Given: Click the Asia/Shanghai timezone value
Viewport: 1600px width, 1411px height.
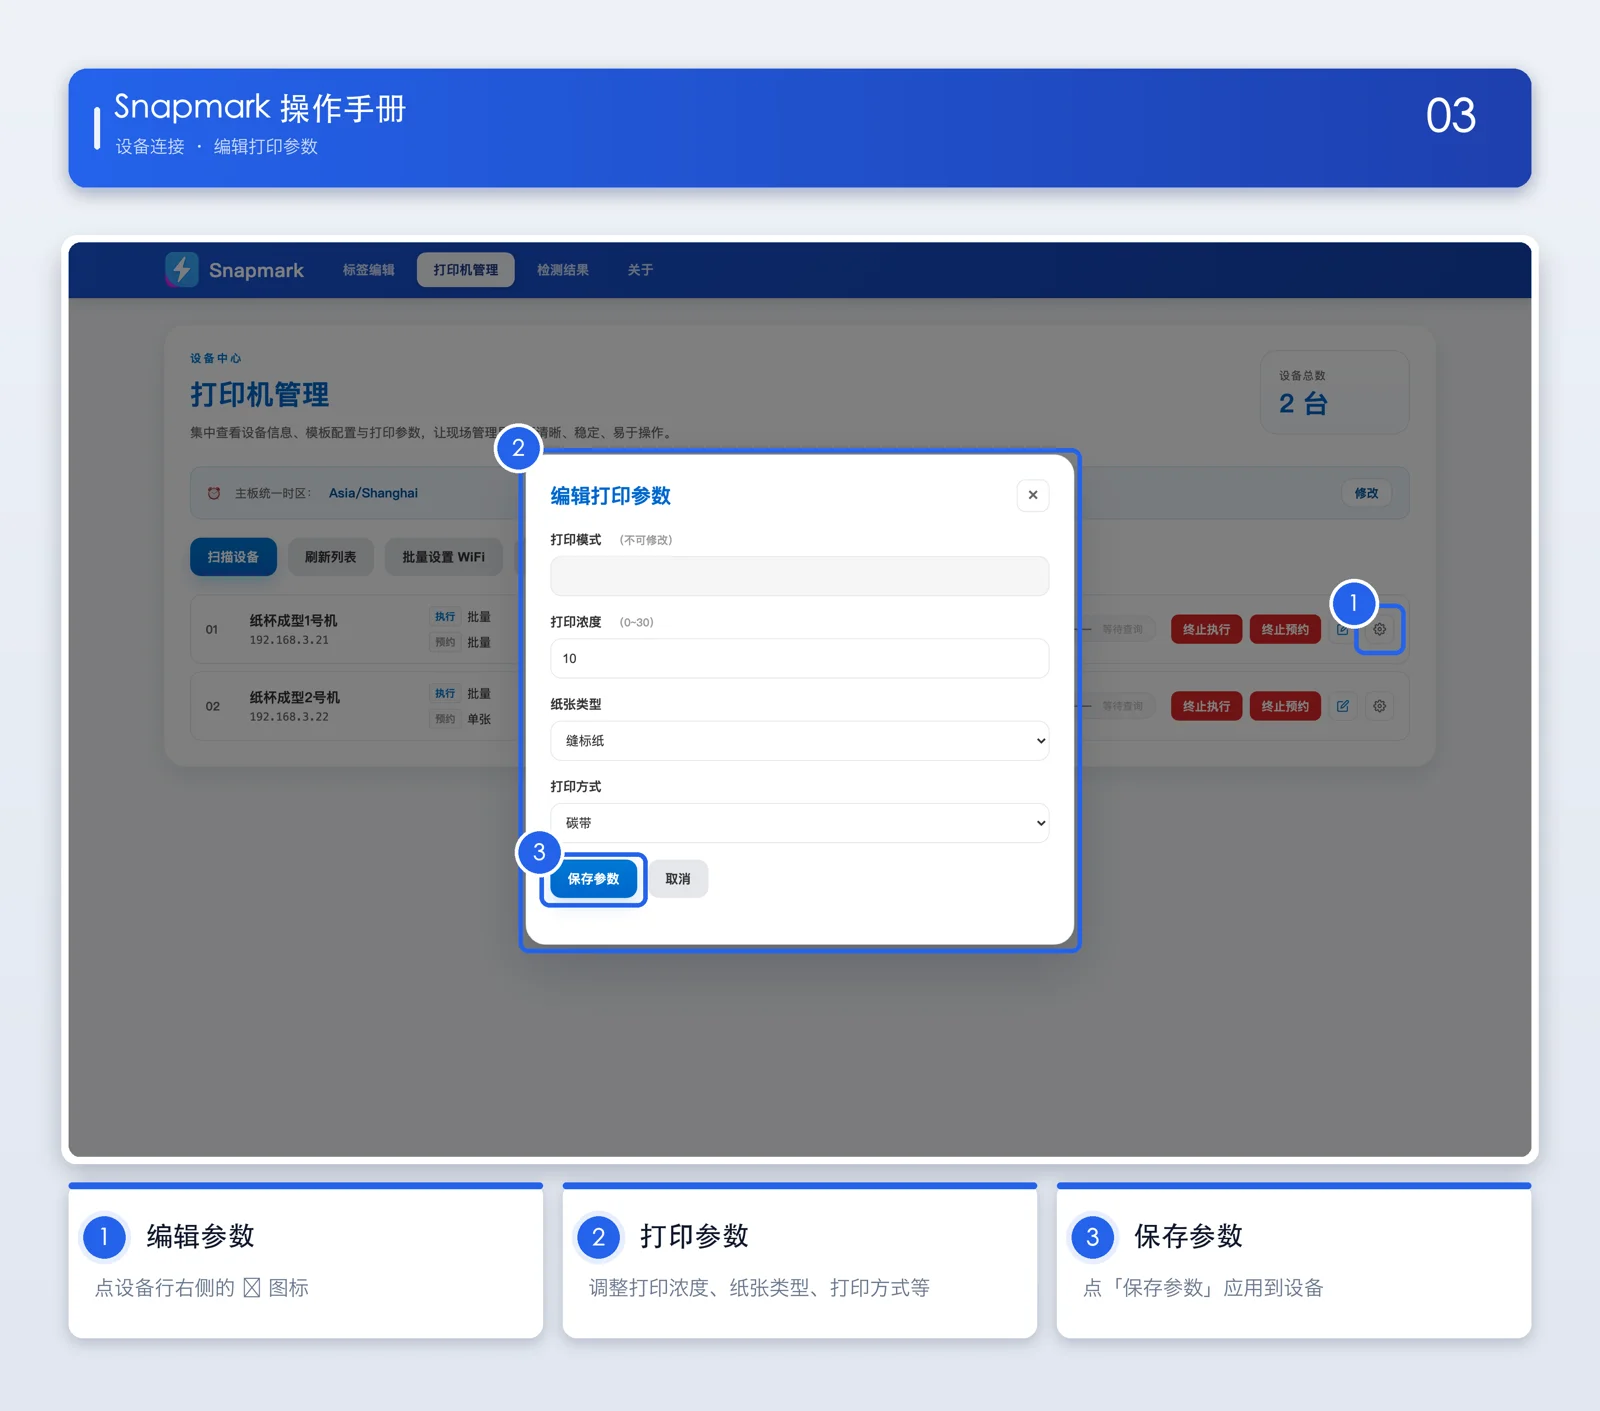Looking at the screenshot, I should tap(373, 493).
